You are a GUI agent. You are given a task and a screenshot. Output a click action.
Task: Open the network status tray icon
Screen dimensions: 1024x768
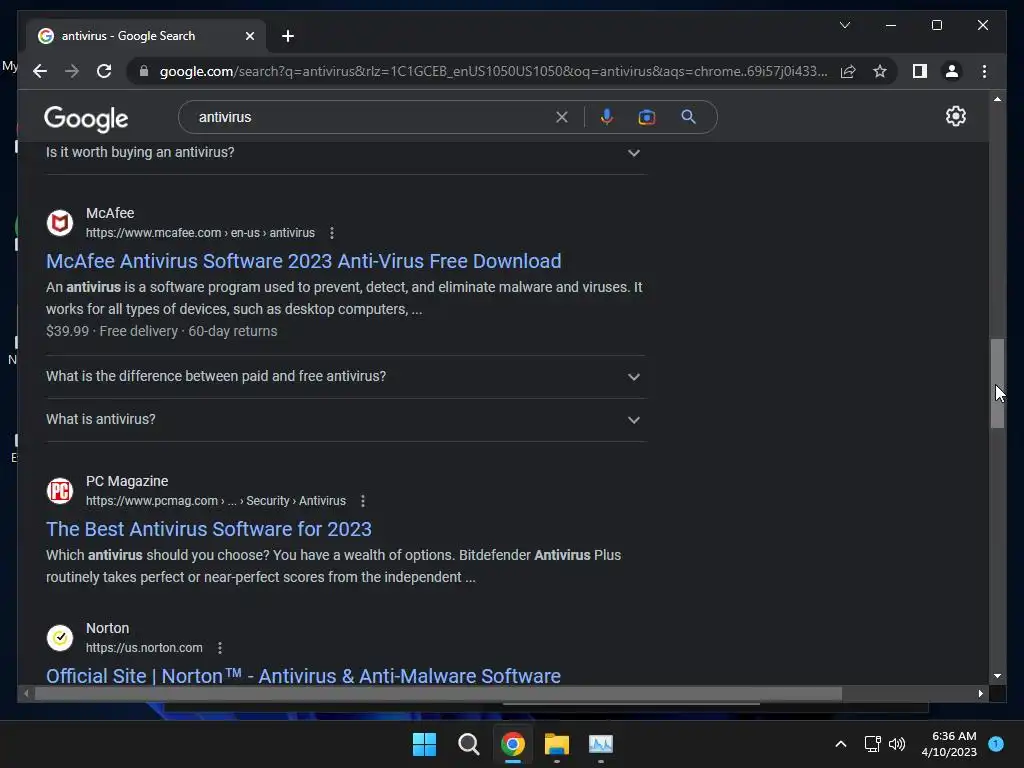(872, 744)
